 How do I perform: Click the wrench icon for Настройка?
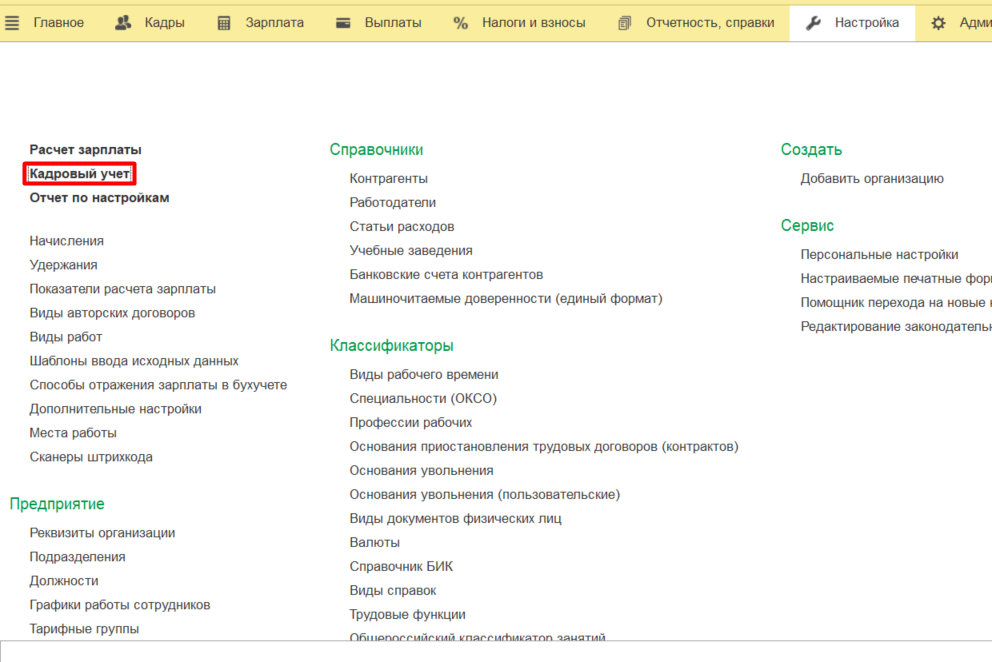click(x=813, y=23)
